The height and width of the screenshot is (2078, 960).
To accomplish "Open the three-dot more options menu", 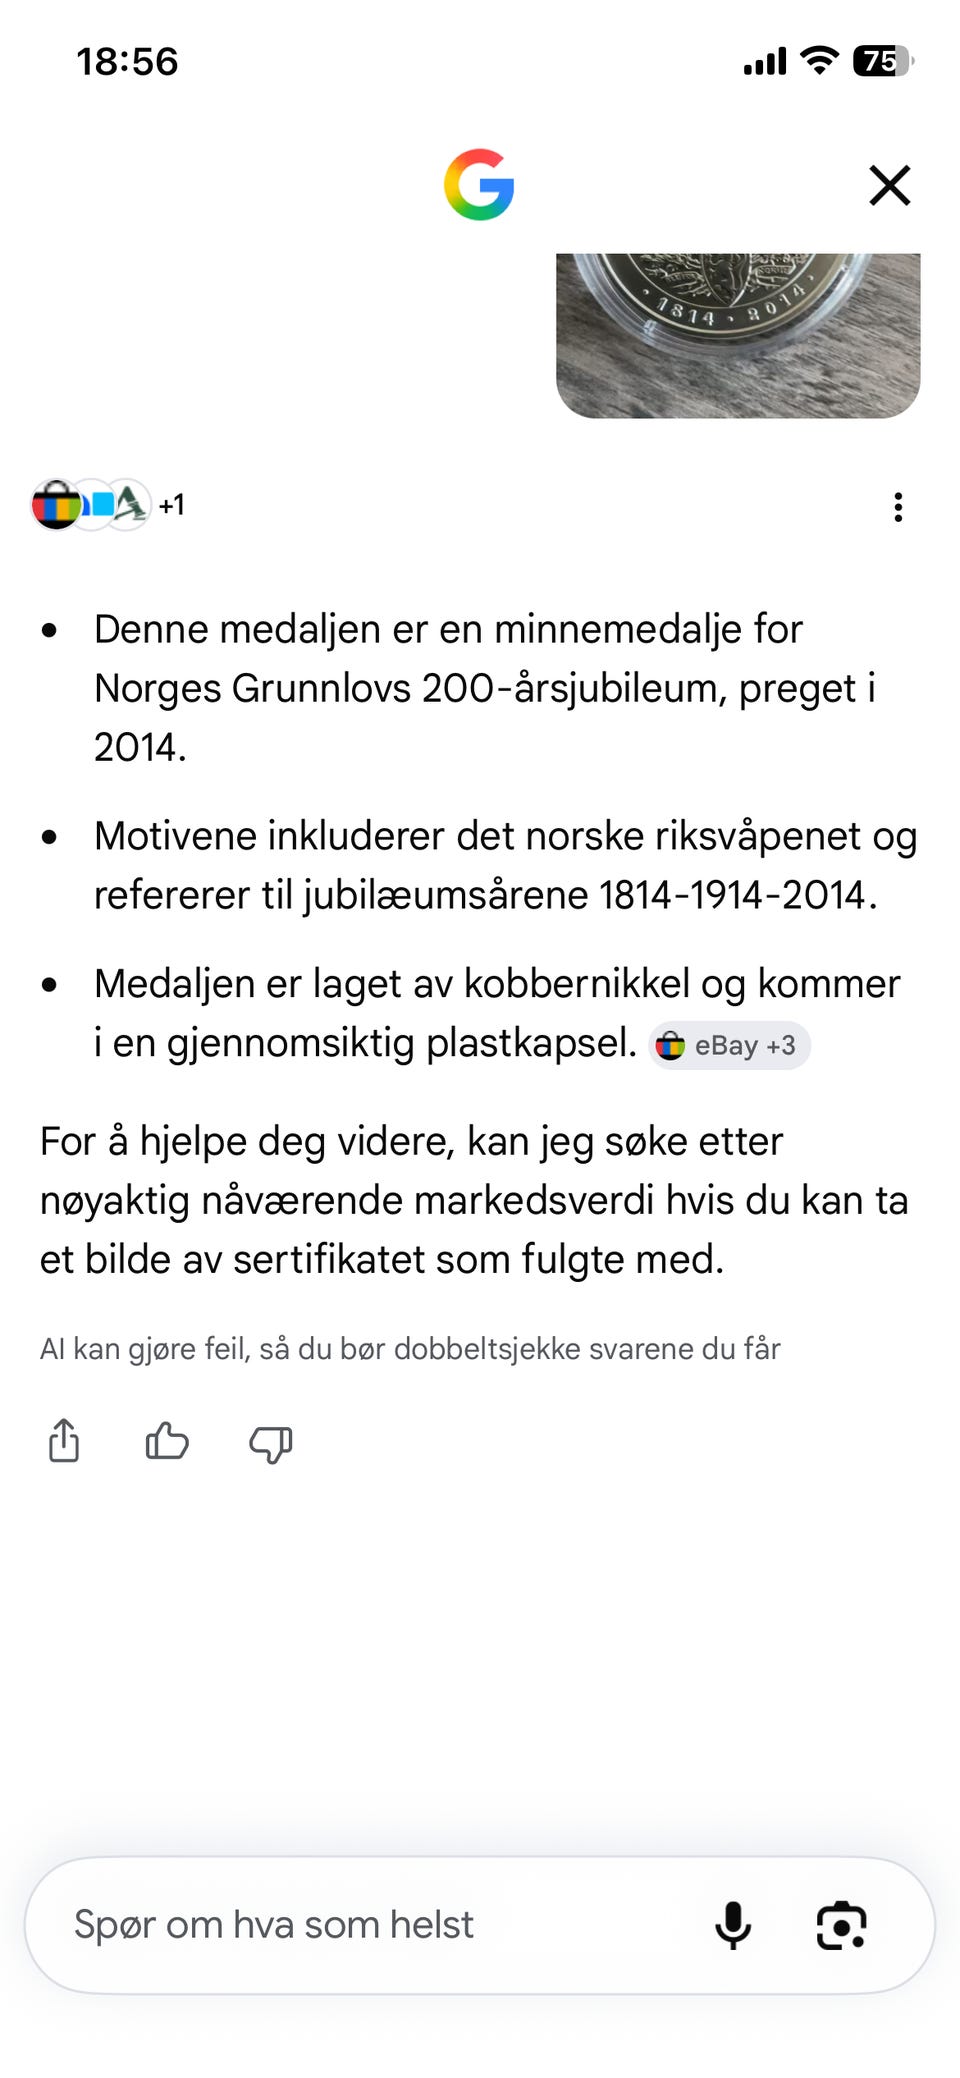I will [898, 507].
